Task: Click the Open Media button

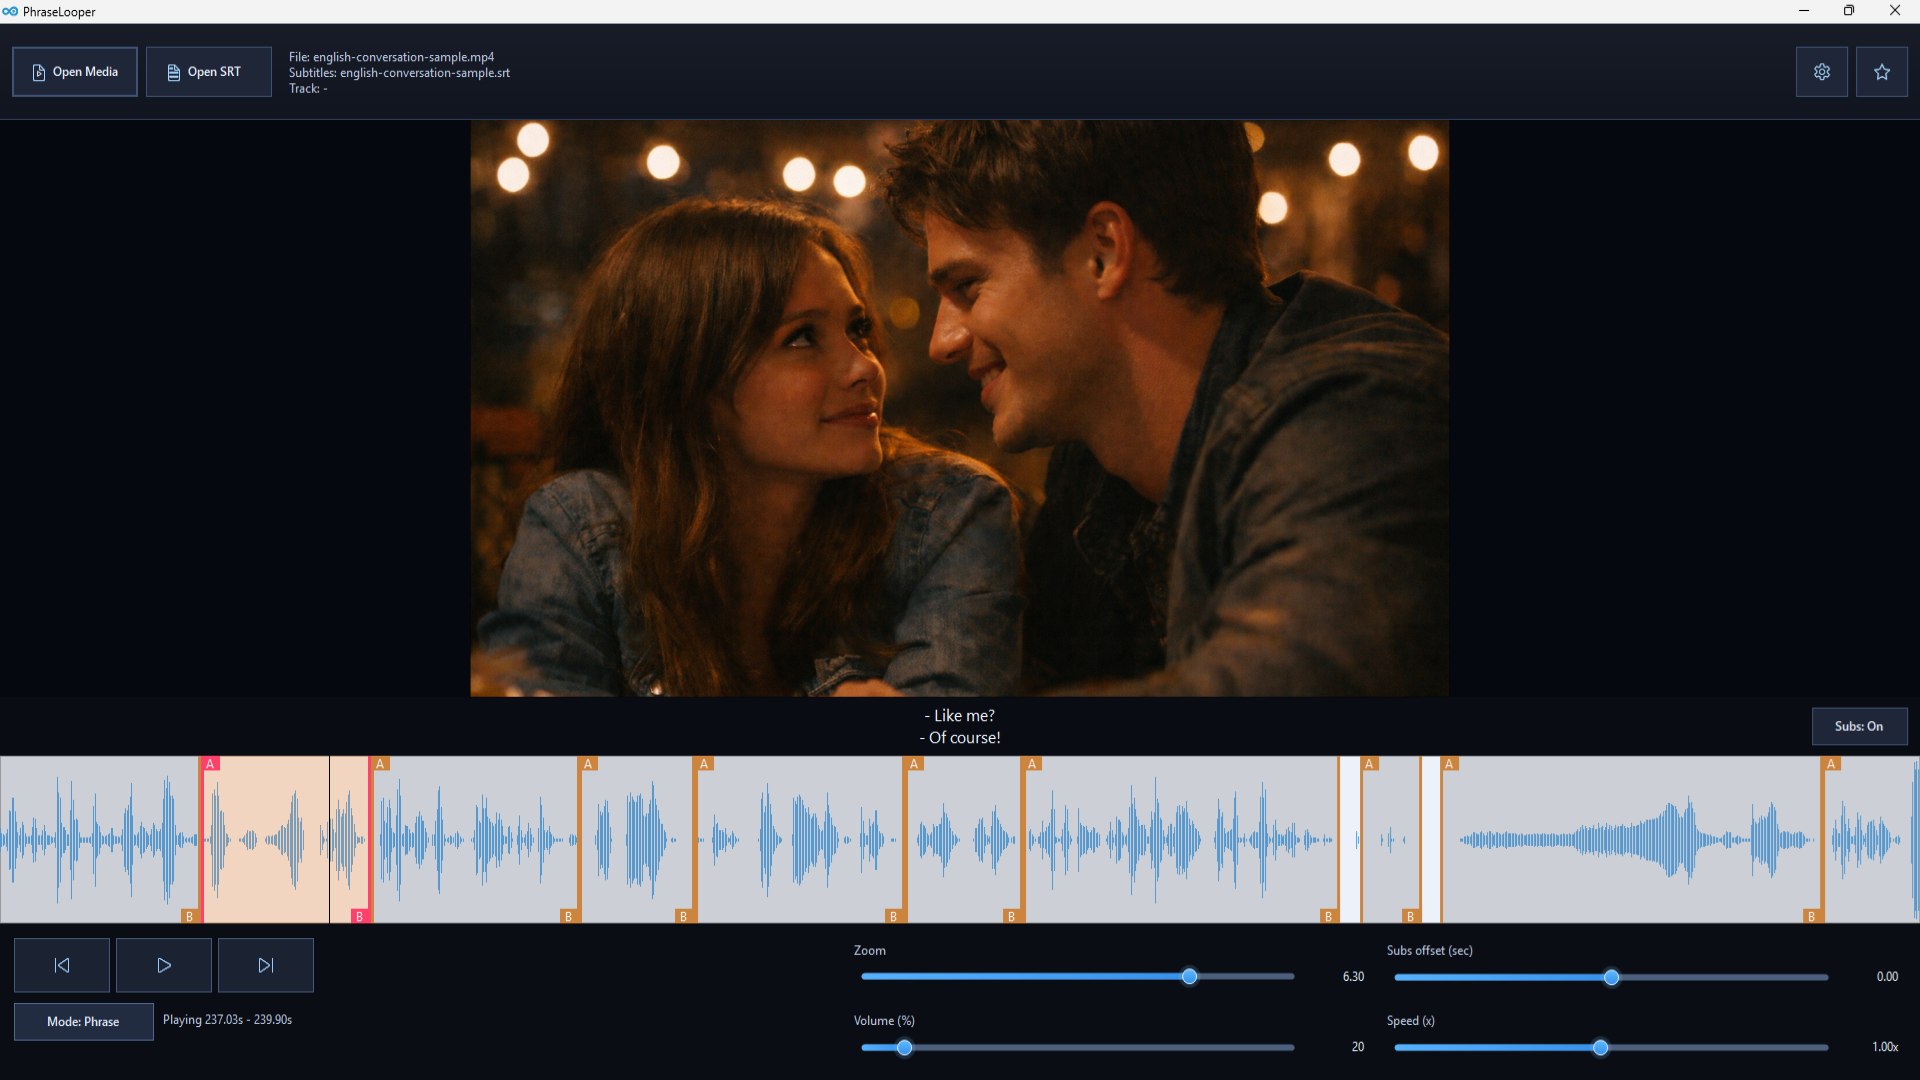Action: [x=75, y=72]
